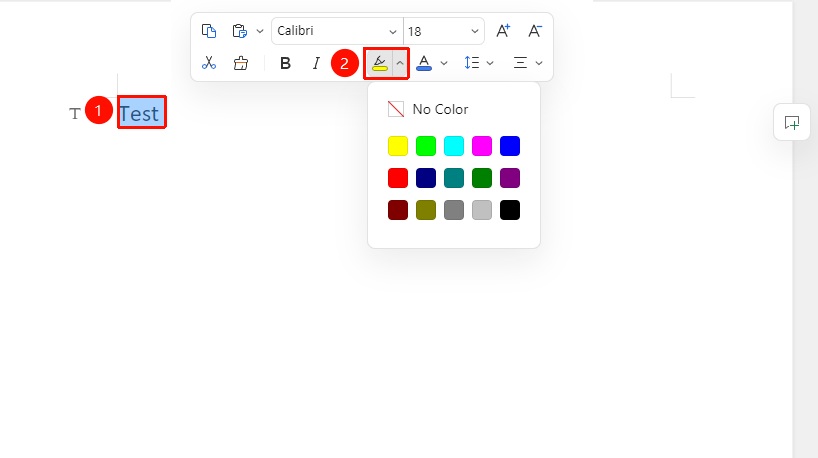Viewport: 818px width, 458px height.
Task: Toggle Italic formatting
Action: coord(316,63)
